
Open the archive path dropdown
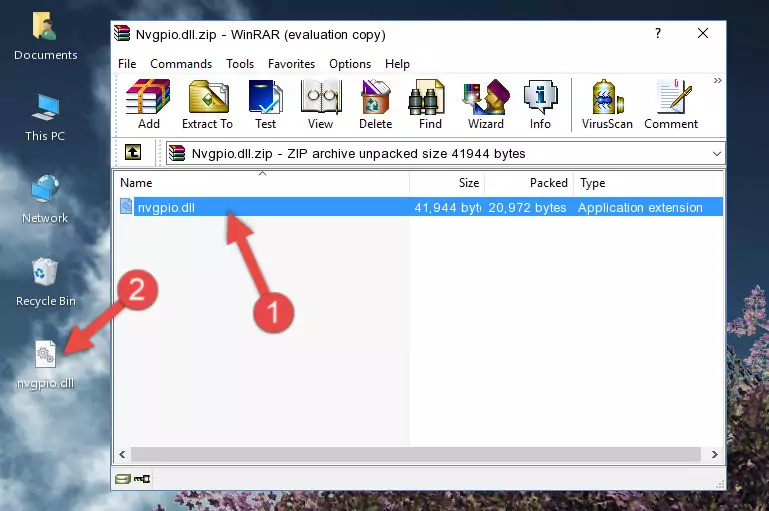(x=717, y=153)
